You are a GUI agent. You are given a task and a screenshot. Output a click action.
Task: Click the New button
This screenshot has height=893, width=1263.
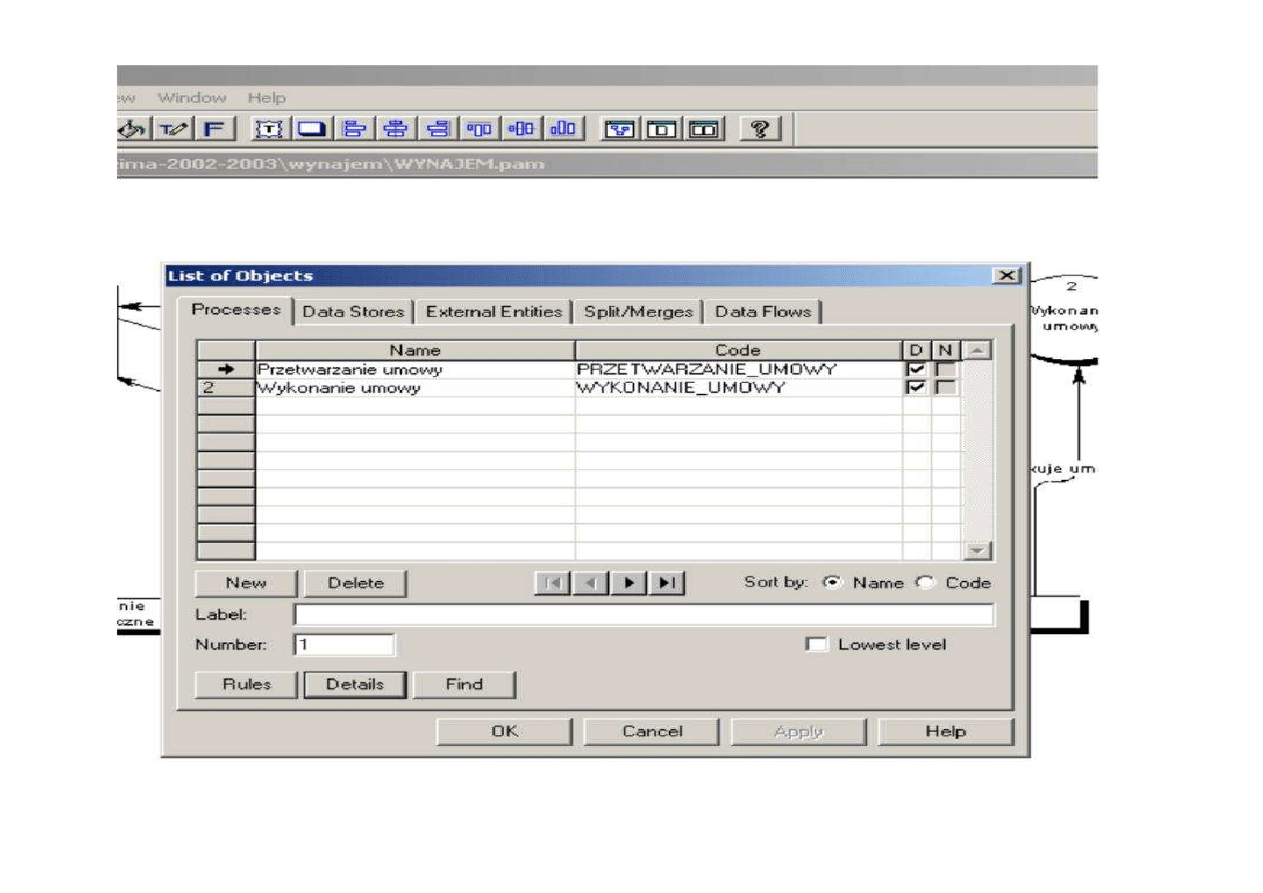[246, 583]
